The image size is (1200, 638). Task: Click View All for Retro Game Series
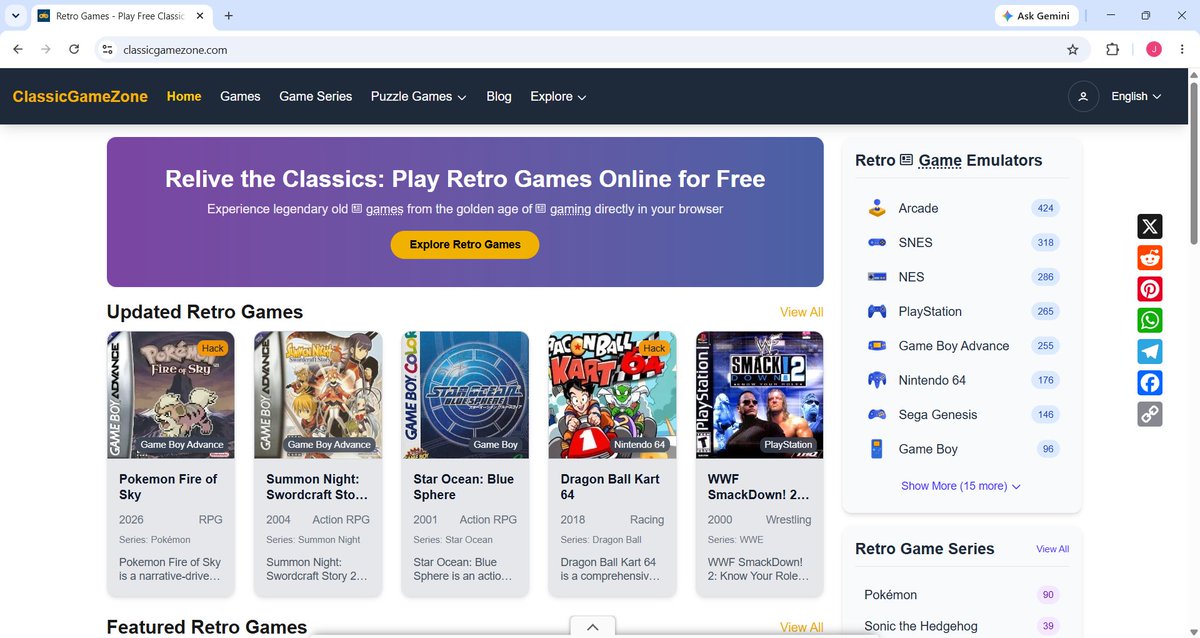tap(1052, 549)
